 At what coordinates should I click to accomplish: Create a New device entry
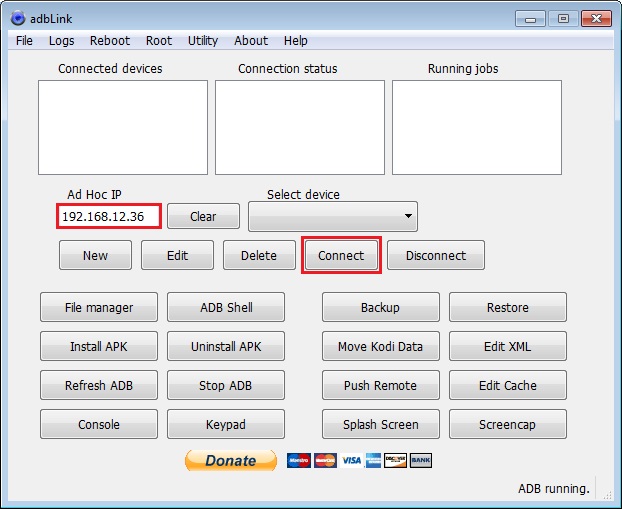pyautogui.click(x=96, y=255)
